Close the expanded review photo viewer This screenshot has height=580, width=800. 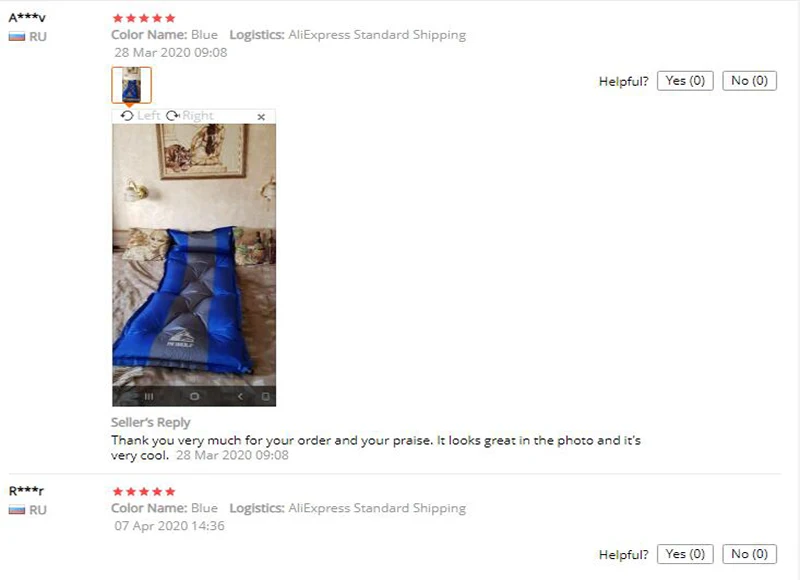(261, 117)
